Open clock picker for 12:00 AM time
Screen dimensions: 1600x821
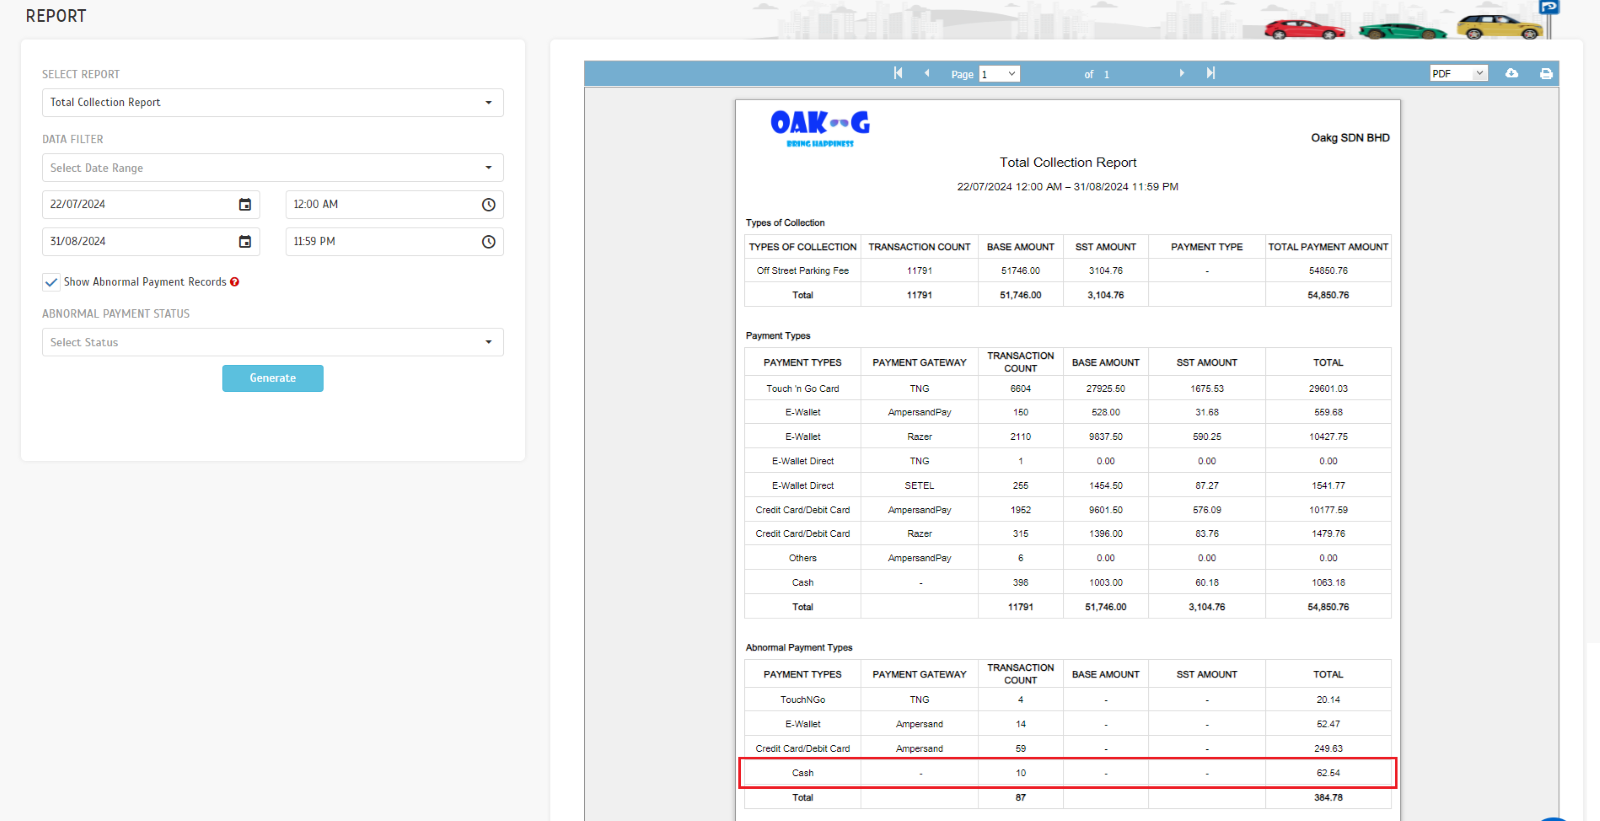point(488,205)
